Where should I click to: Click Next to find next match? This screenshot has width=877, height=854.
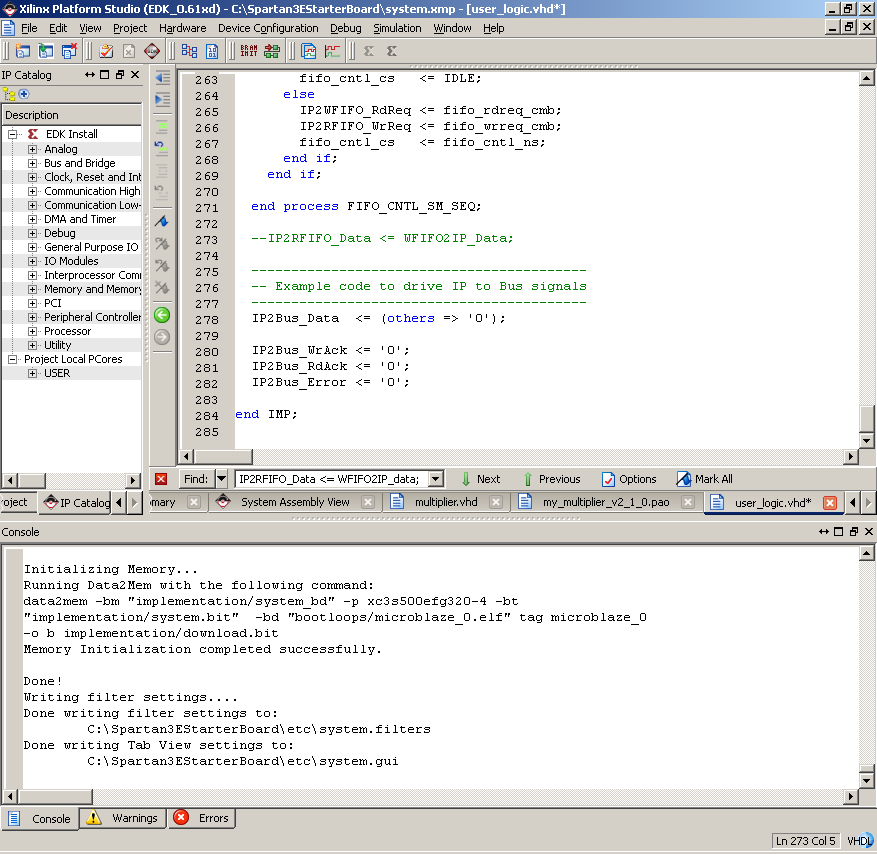coord(480,479)
